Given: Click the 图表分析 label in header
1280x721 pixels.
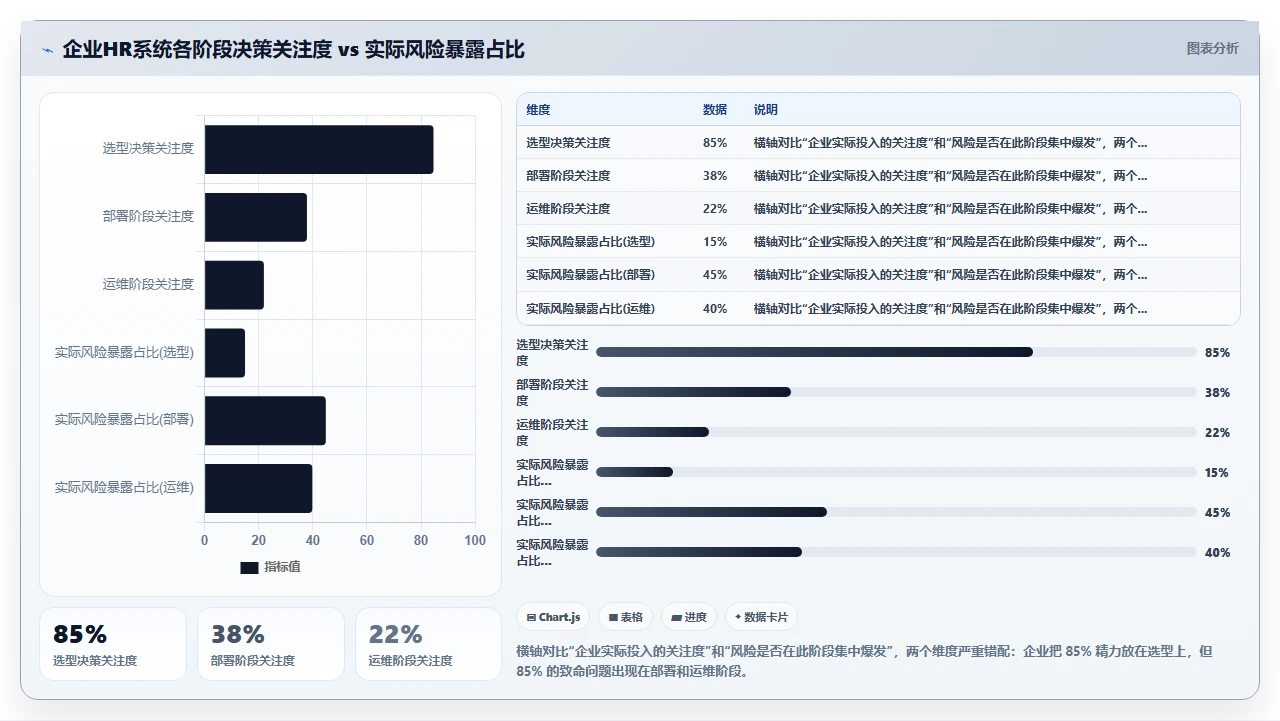Looking at the screenshot, I should tap(1212, 48).
